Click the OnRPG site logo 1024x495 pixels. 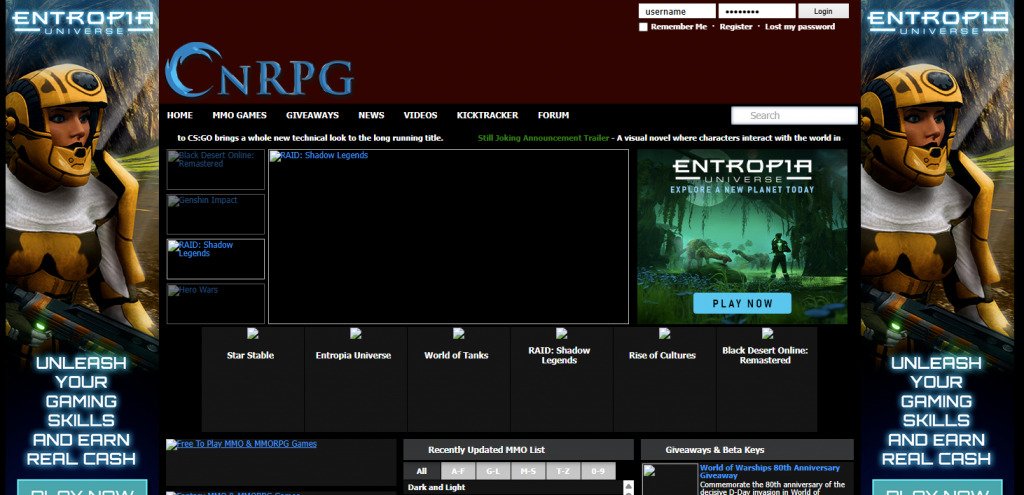(x=259, y=70)
